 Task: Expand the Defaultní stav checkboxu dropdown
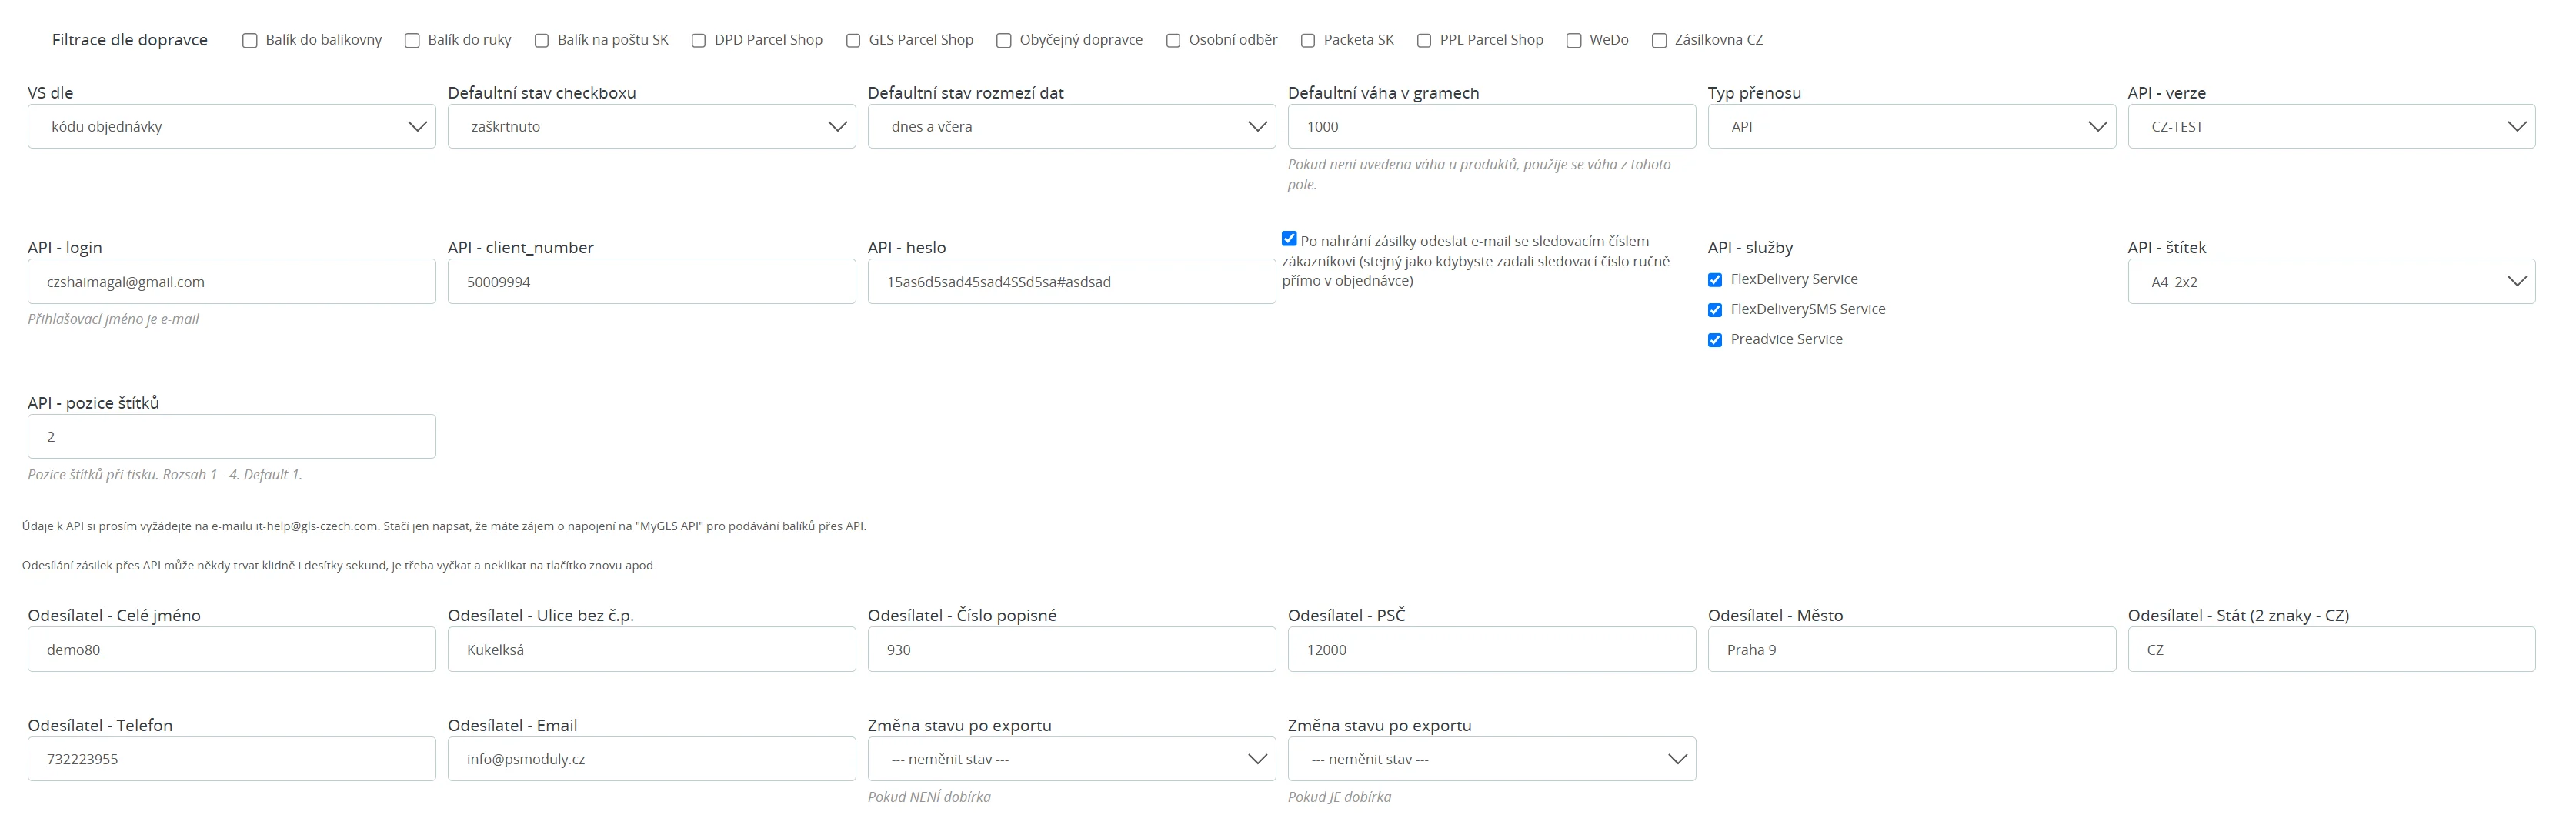pyautogui.click(x=651, y=127)
